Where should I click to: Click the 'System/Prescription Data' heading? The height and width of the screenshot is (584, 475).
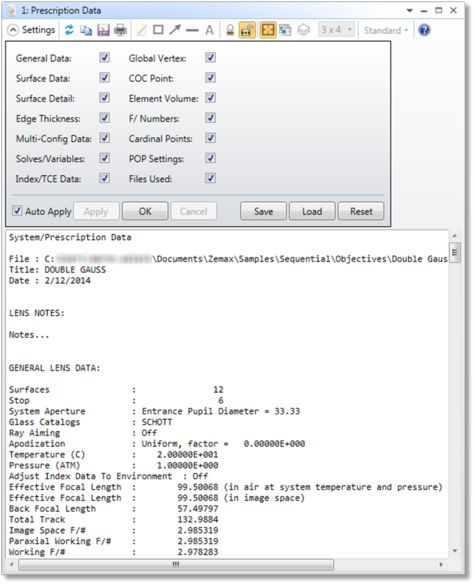pyautogui.click(x=70, y=237)
